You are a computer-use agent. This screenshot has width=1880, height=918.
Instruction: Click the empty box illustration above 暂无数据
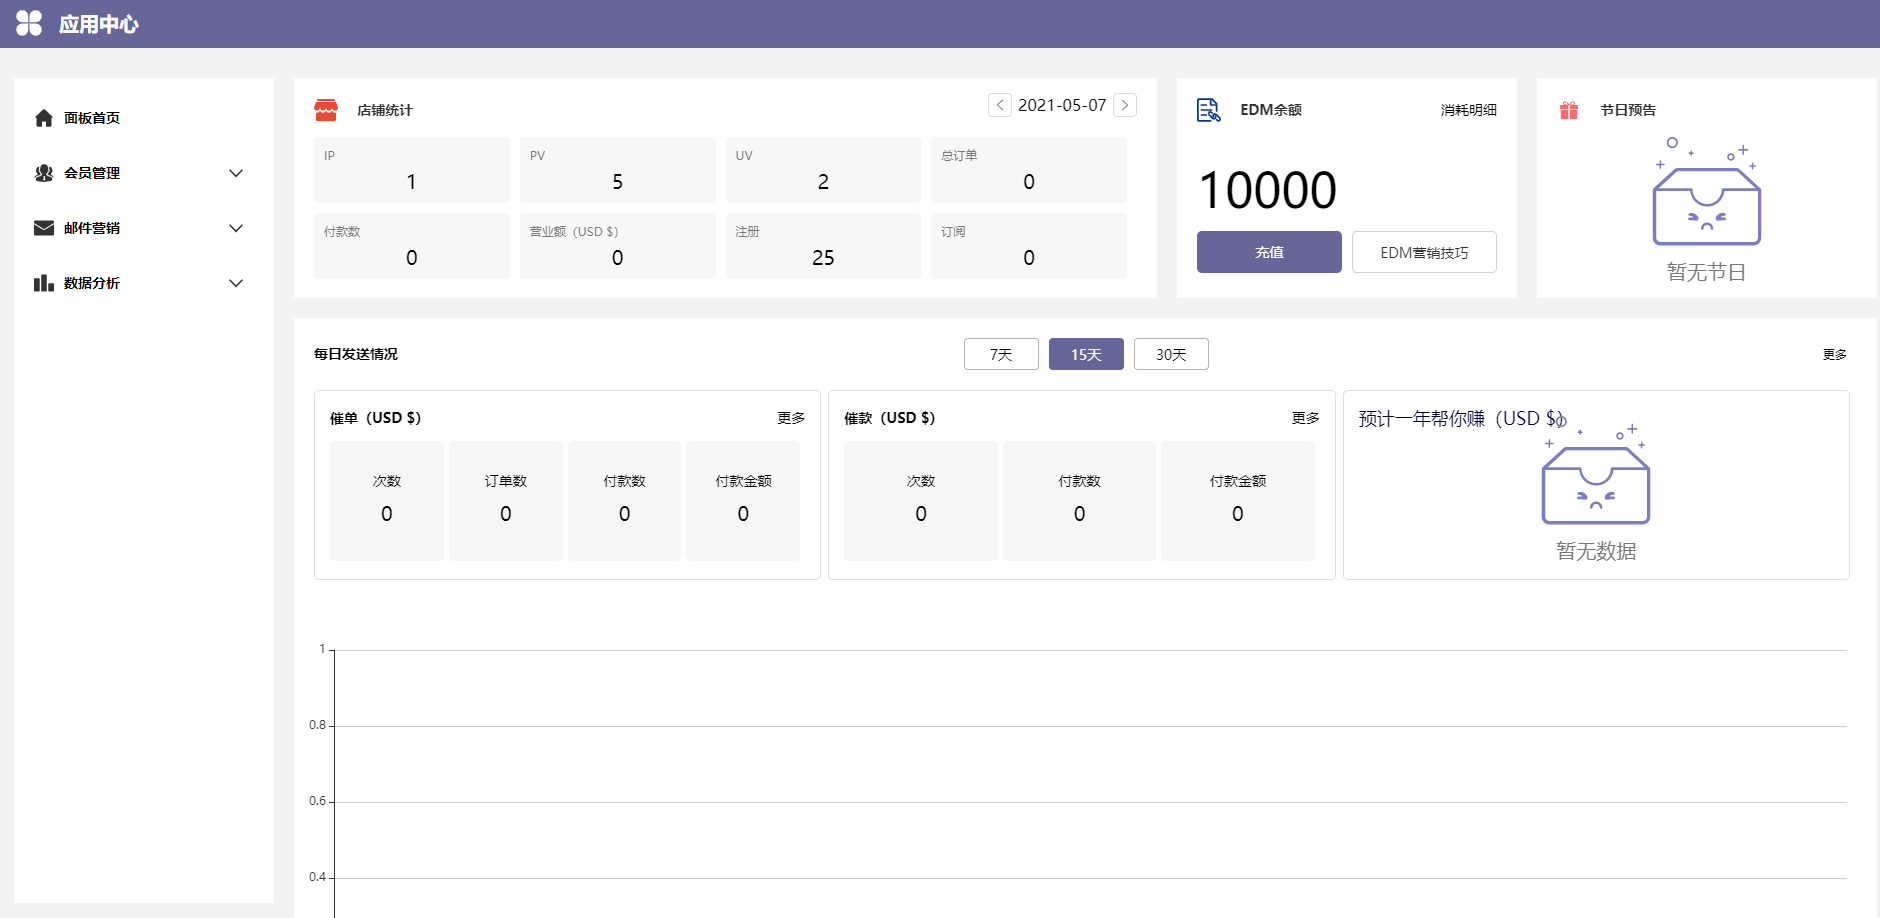pos(1596,472)
